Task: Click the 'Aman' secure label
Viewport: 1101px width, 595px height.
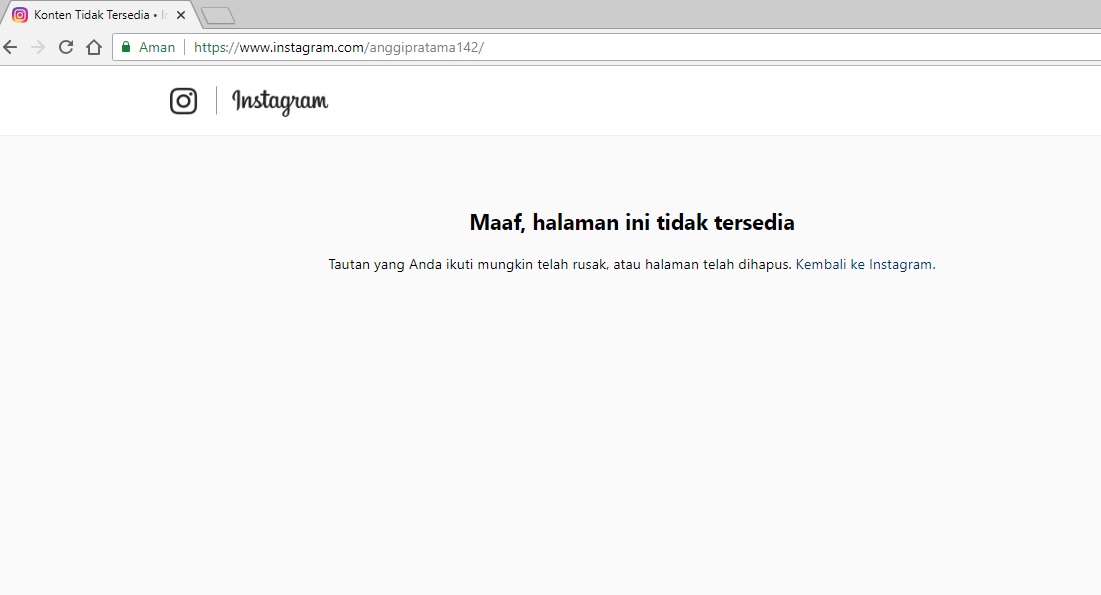Action: [x=157, y=47]
